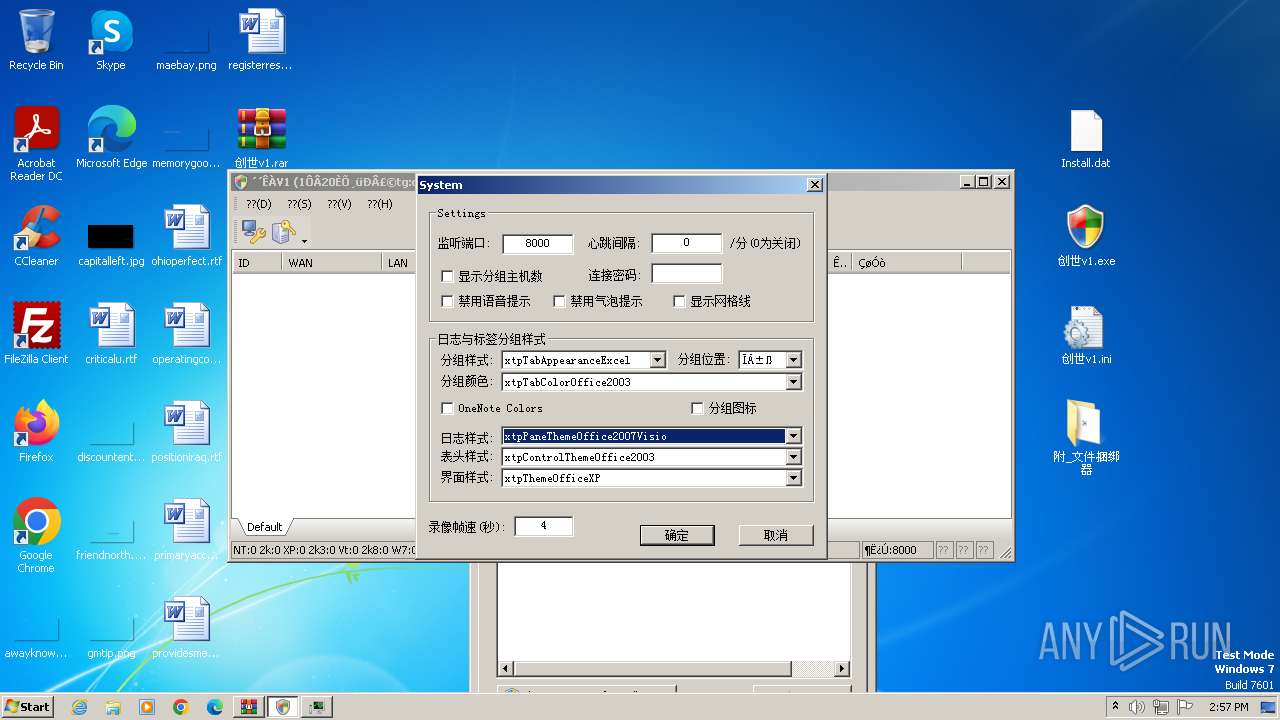Open the ??(S) menu
This screenshot has height=720, width=1280.
pyautogui.click(x=299, y=204)
